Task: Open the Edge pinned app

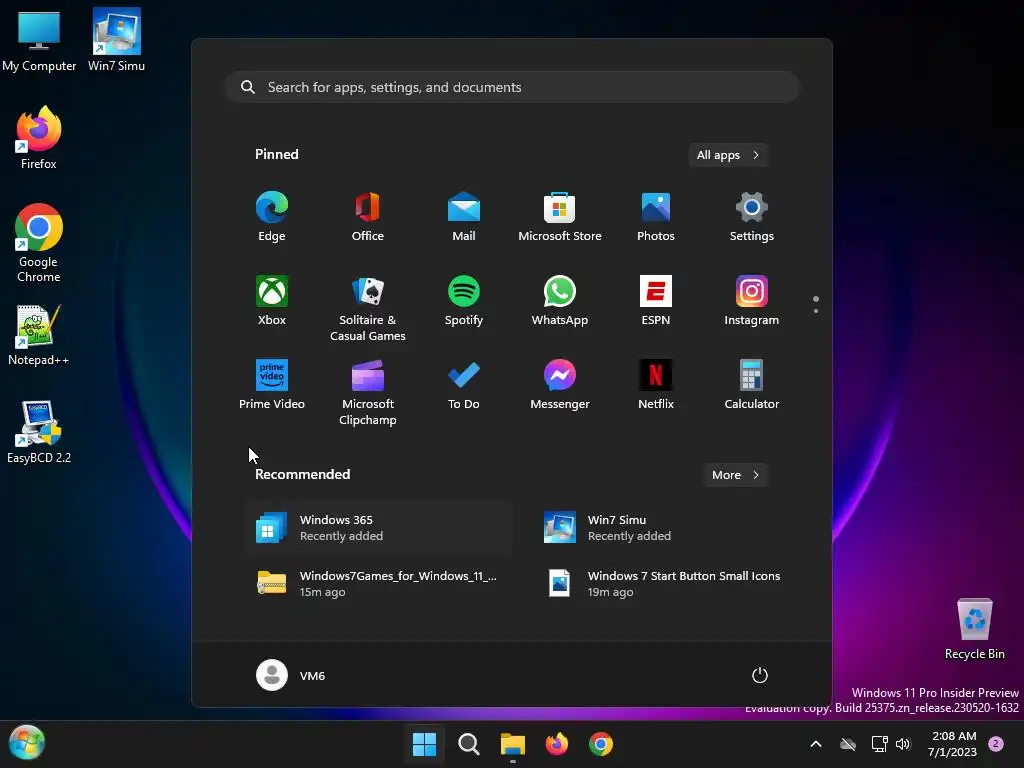Action: [272, 217]
